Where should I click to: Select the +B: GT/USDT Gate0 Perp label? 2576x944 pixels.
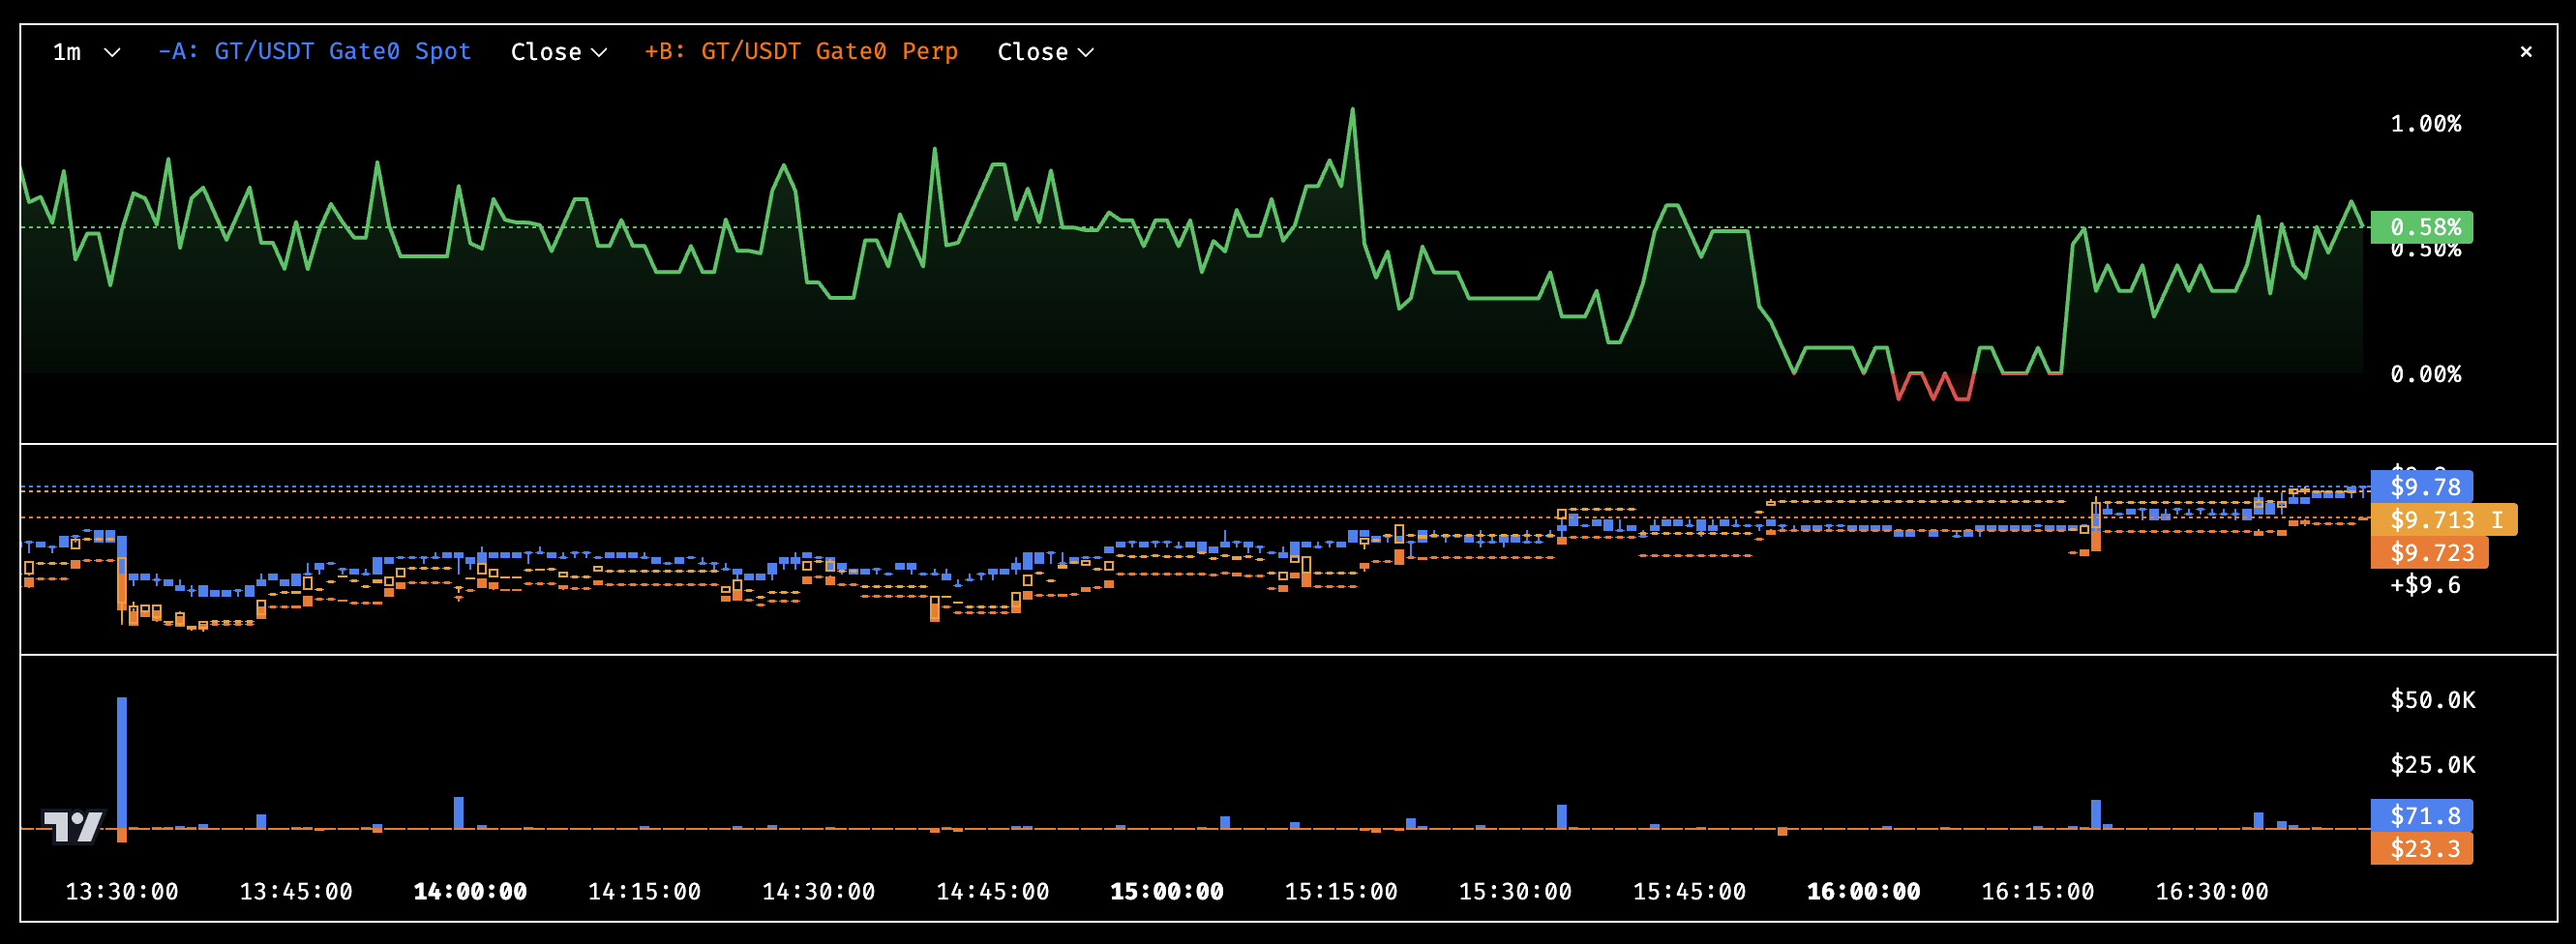coord(801,51)
